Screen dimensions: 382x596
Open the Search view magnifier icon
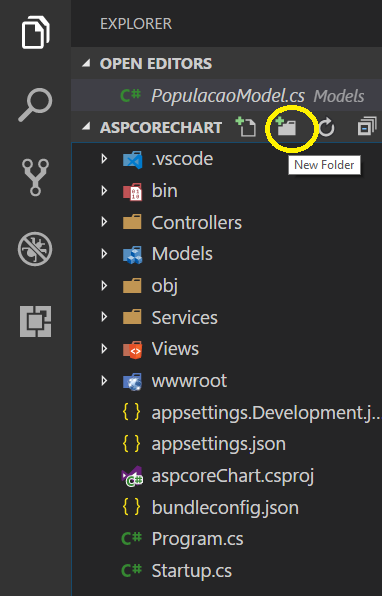pos(35,105)
